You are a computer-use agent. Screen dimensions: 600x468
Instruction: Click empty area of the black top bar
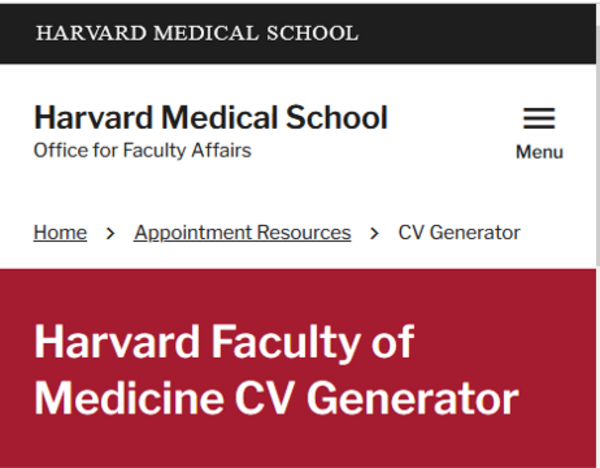480,33
